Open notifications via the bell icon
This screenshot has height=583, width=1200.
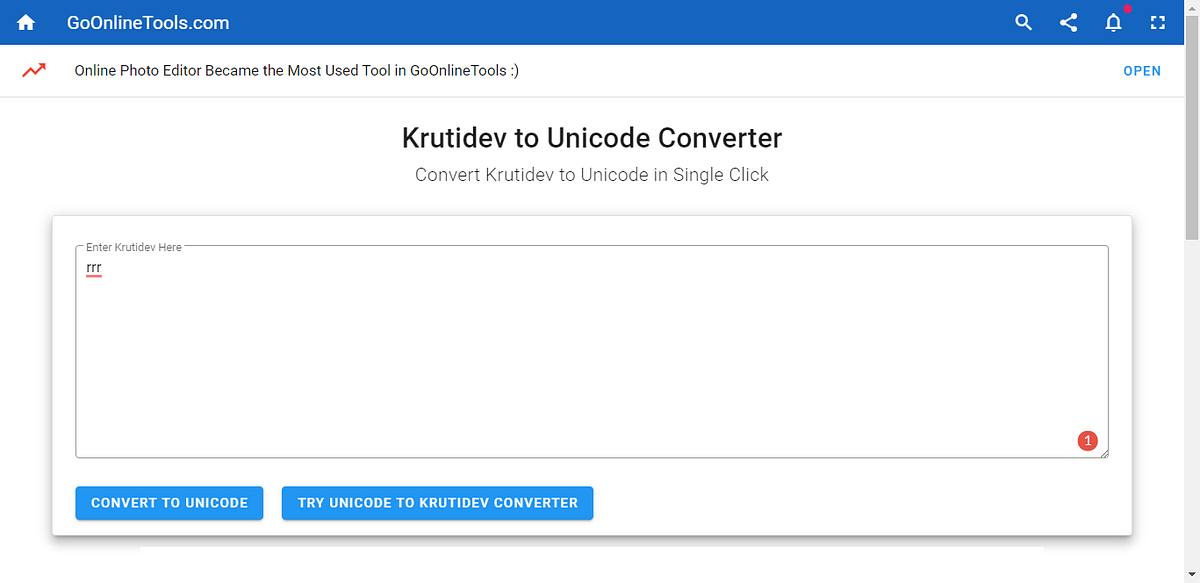point(1113,22)
